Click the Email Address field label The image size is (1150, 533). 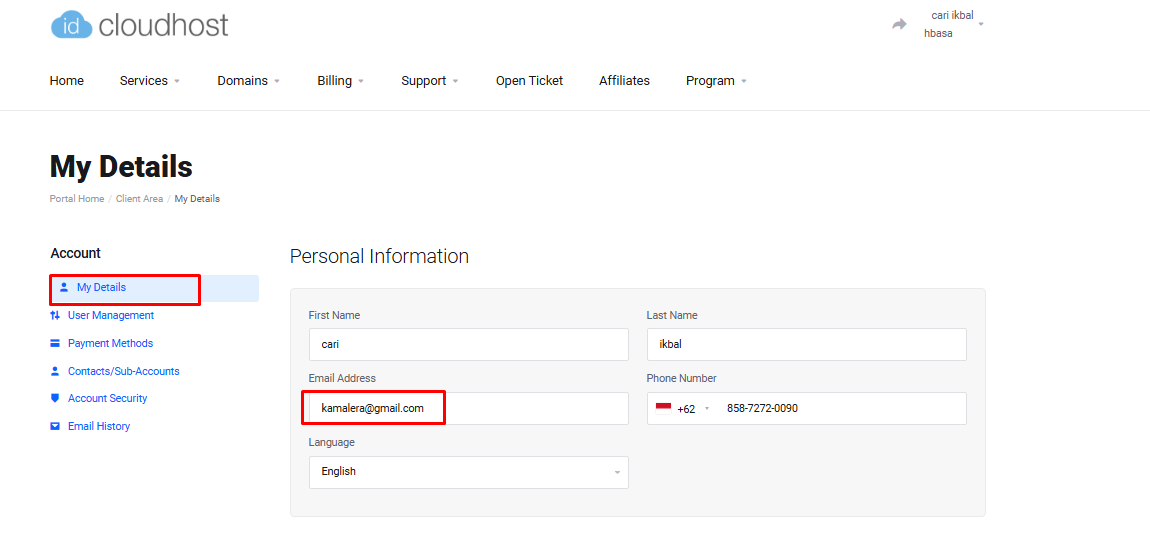[342, 378]
